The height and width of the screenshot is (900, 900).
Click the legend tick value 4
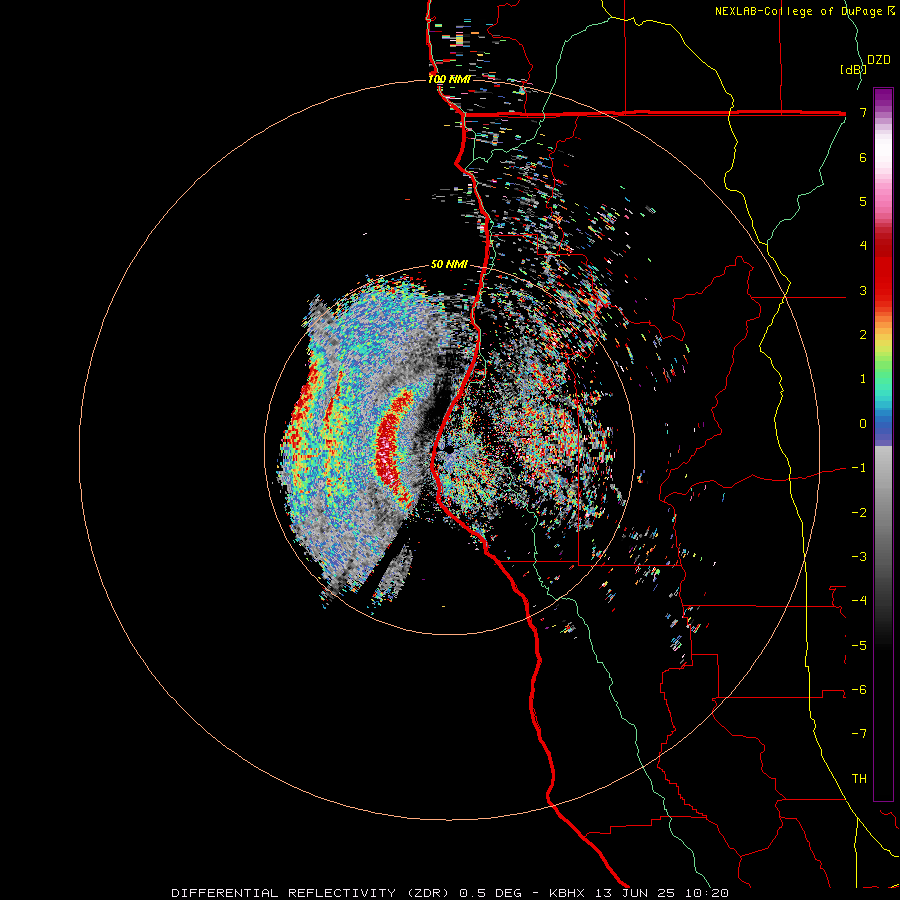863,246
